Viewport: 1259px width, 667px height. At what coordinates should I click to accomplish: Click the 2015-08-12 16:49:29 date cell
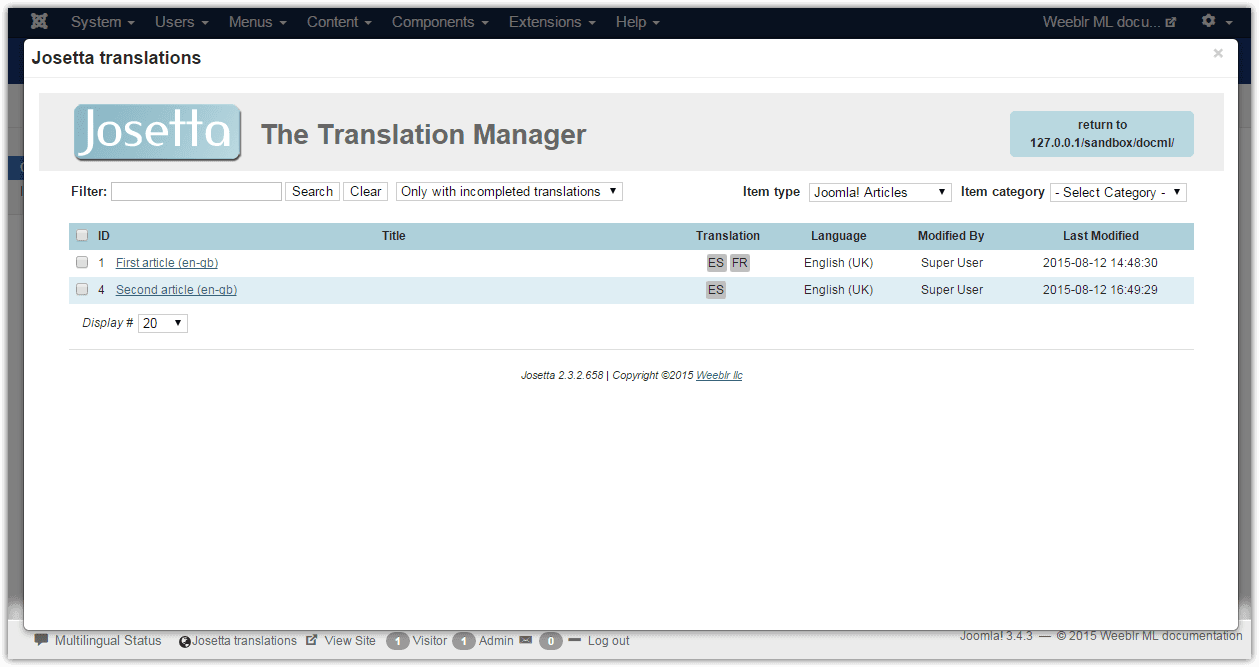[x=1100, y=290]
